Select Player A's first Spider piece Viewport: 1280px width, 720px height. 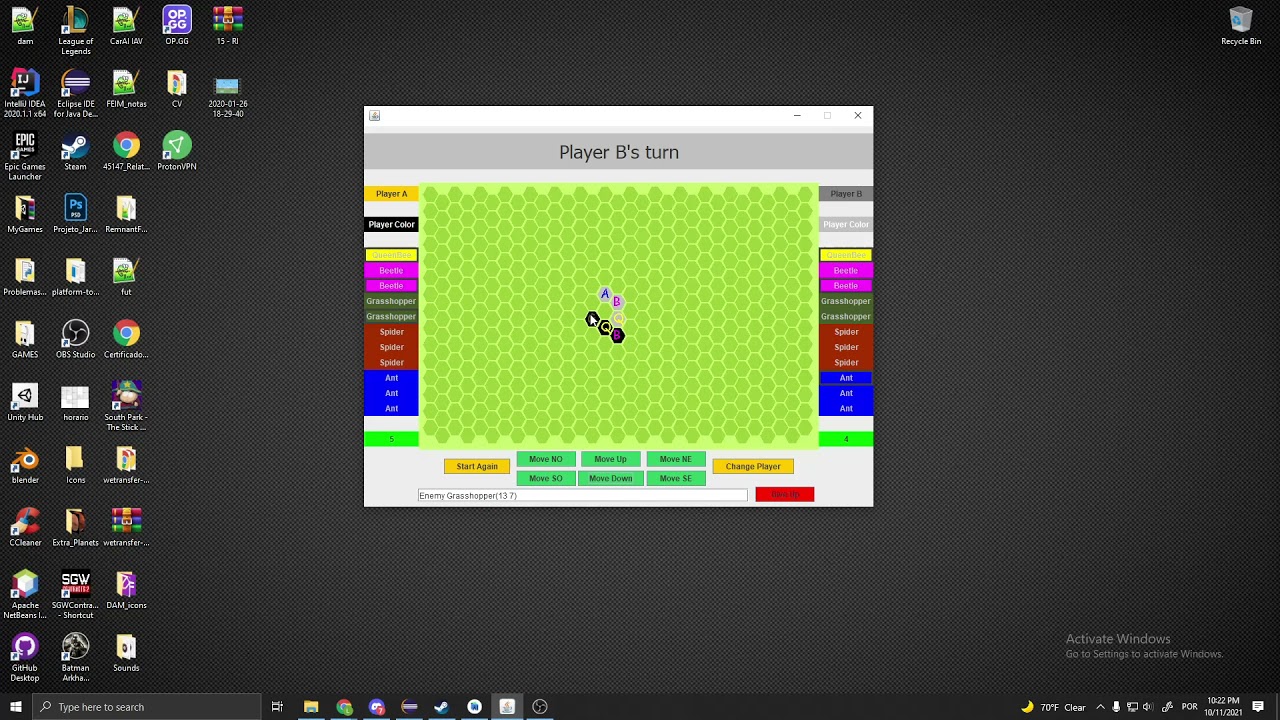tap(391, 332)
